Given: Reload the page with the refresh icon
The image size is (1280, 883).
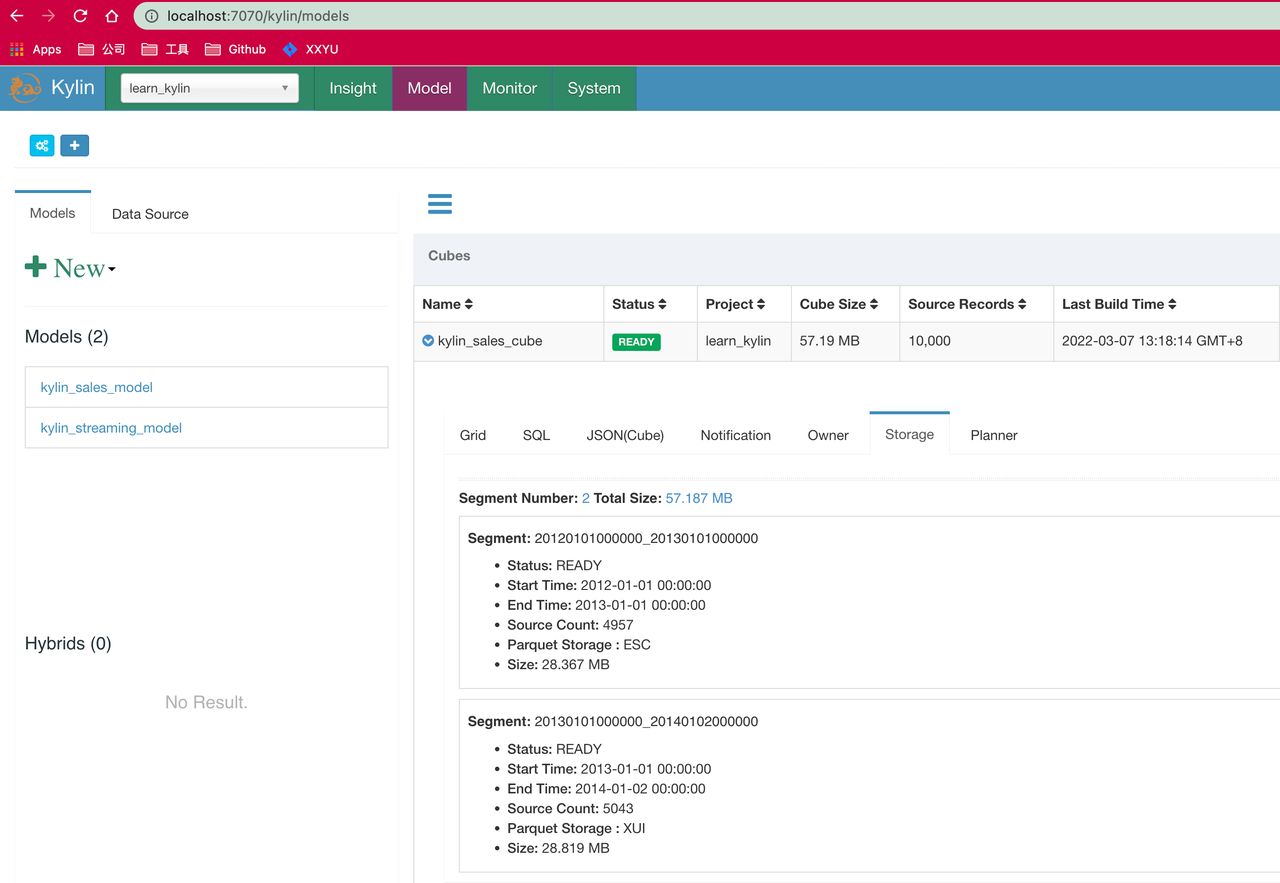Looking at the screenshot, I should pyautogui.click(x=79, y=15).
